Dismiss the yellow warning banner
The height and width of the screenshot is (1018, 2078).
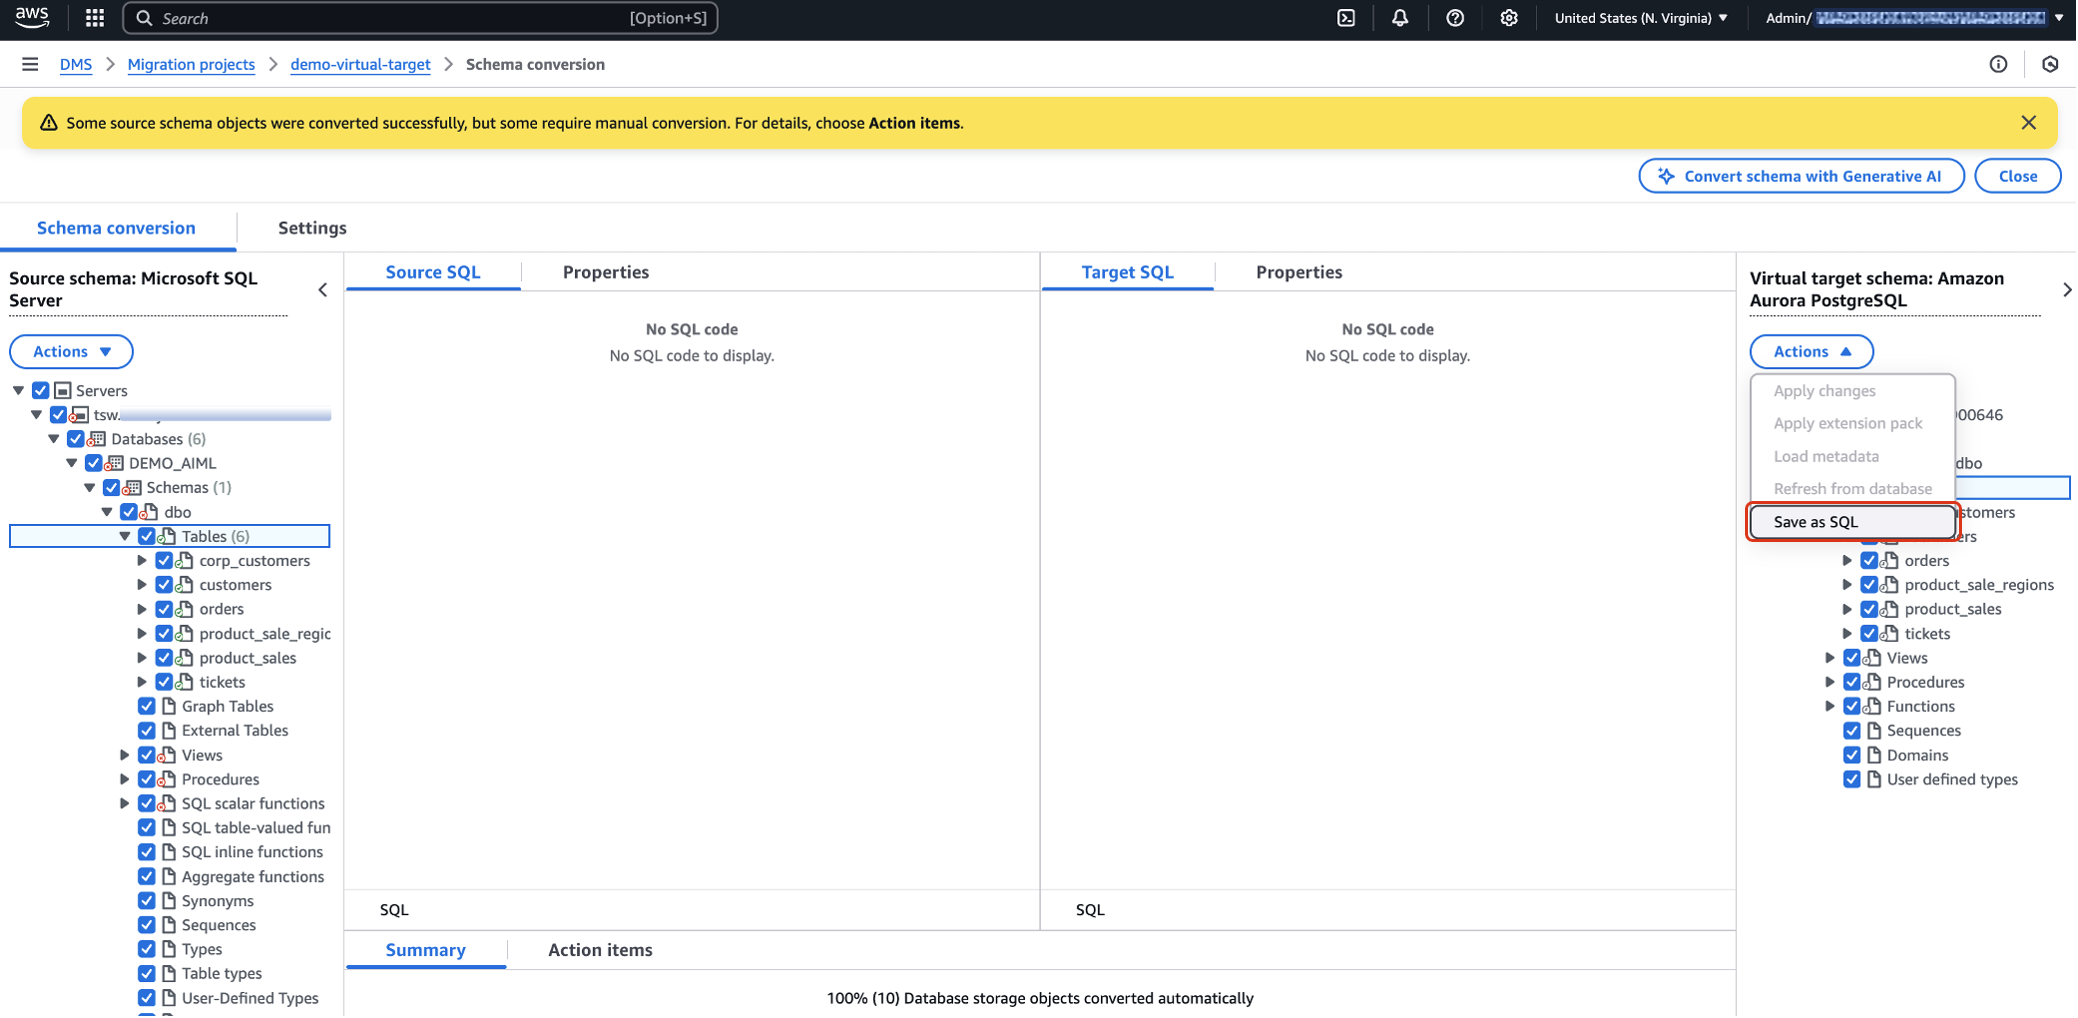click(2028, 123)
